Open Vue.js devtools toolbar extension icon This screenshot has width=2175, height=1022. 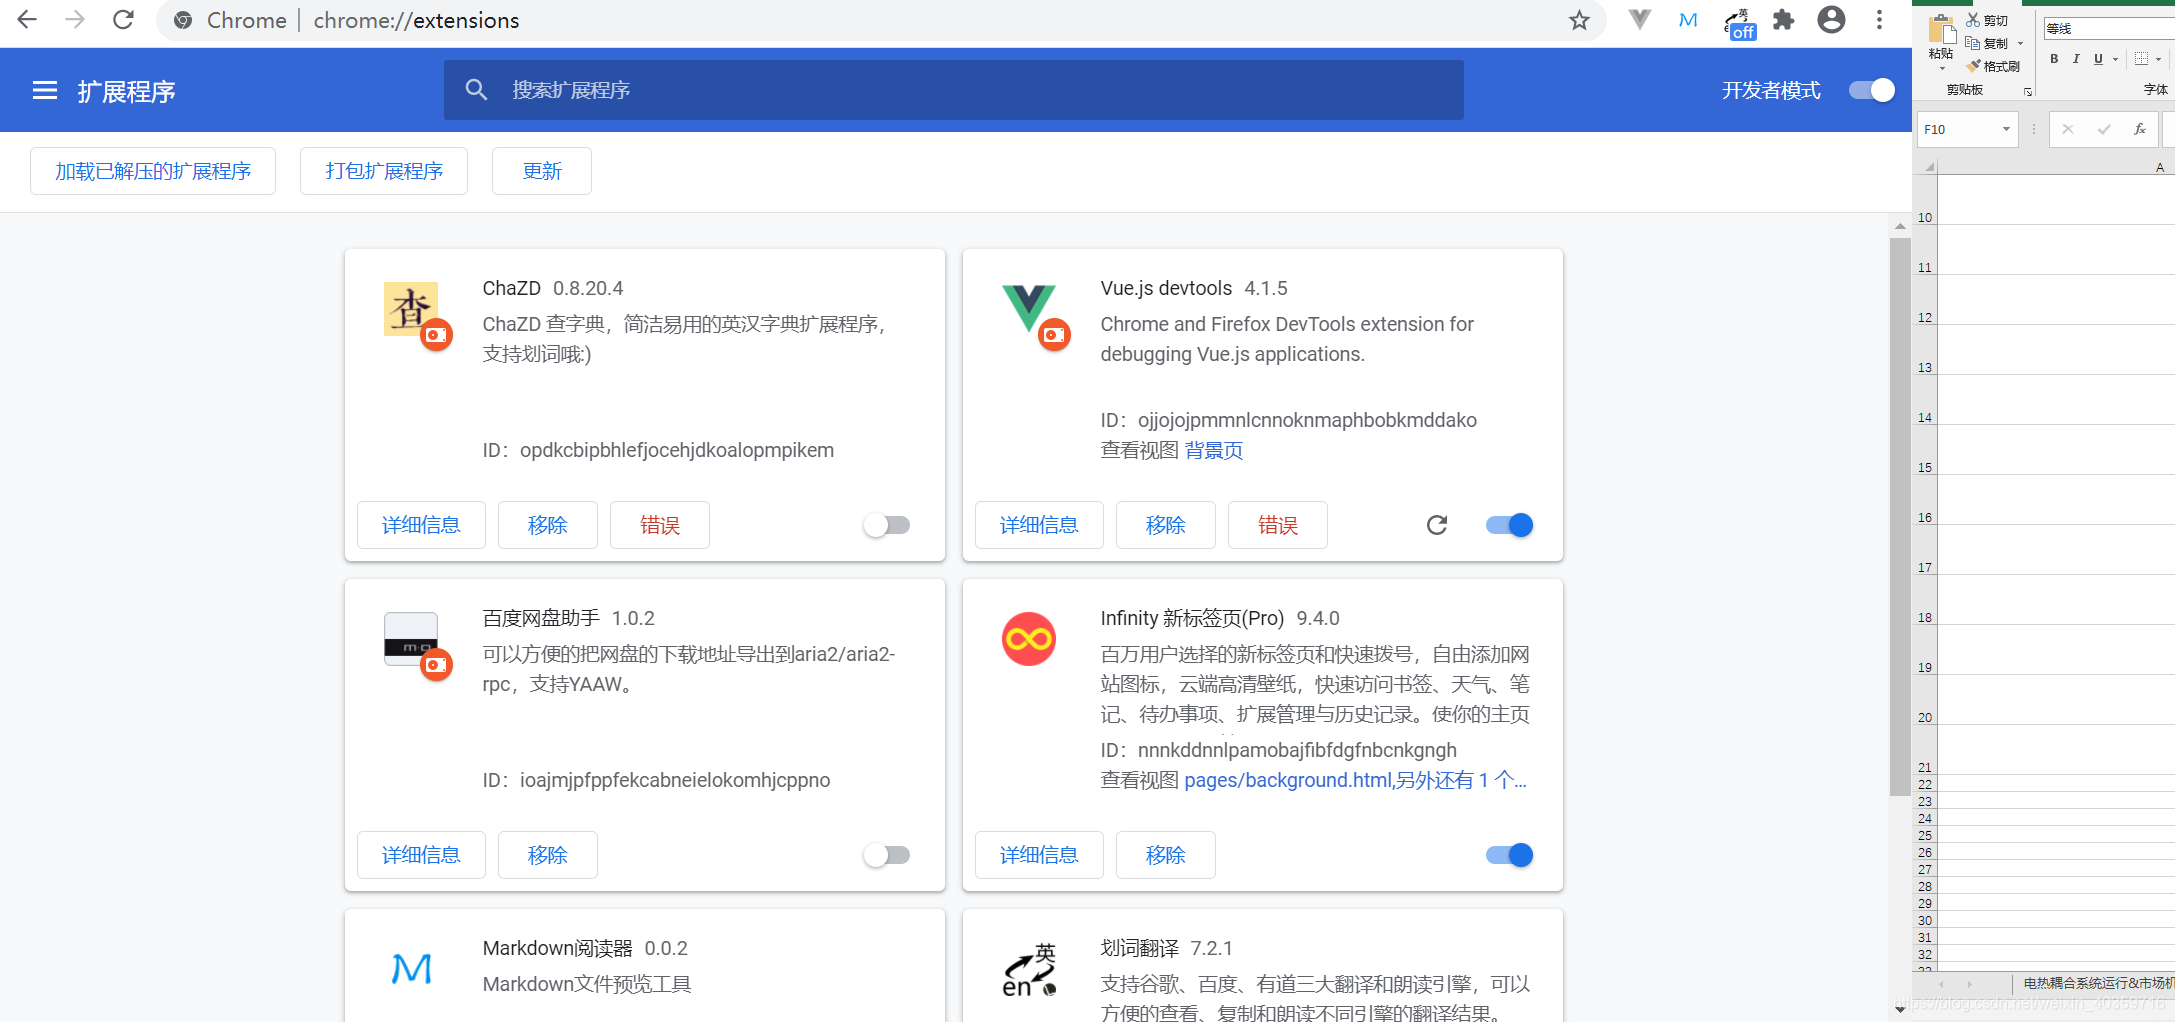coord(1639,20)
